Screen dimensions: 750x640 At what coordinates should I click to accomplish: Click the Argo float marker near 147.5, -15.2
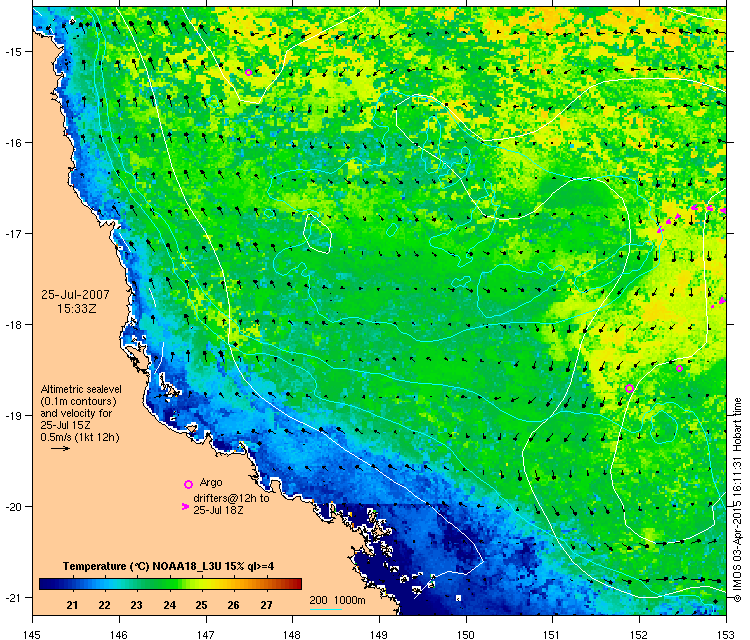coord(248,72)
